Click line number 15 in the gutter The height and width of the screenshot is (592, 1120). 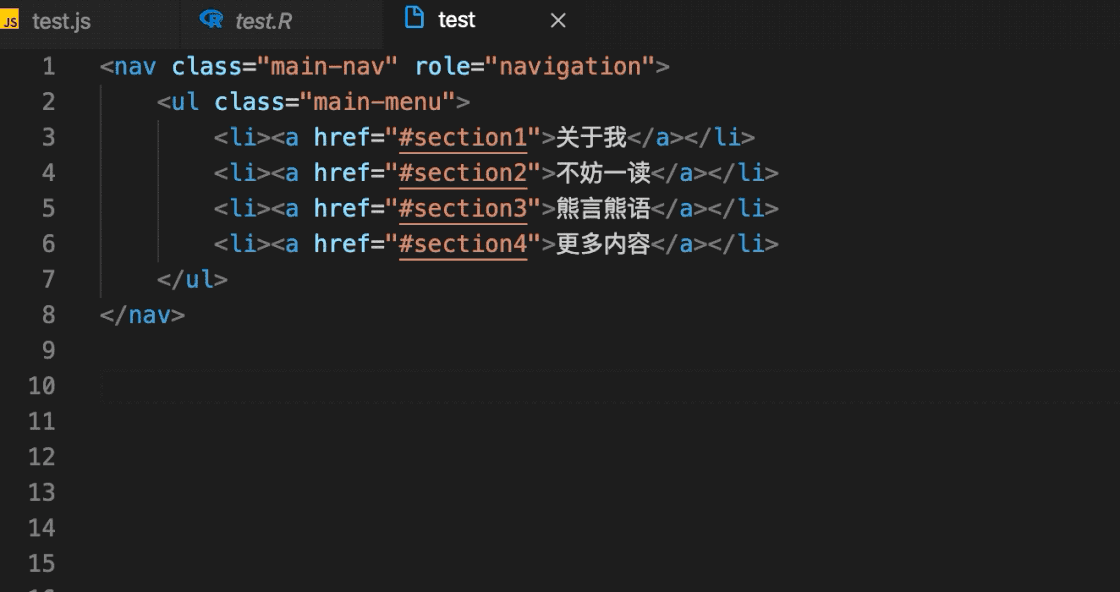pos(42,564)
